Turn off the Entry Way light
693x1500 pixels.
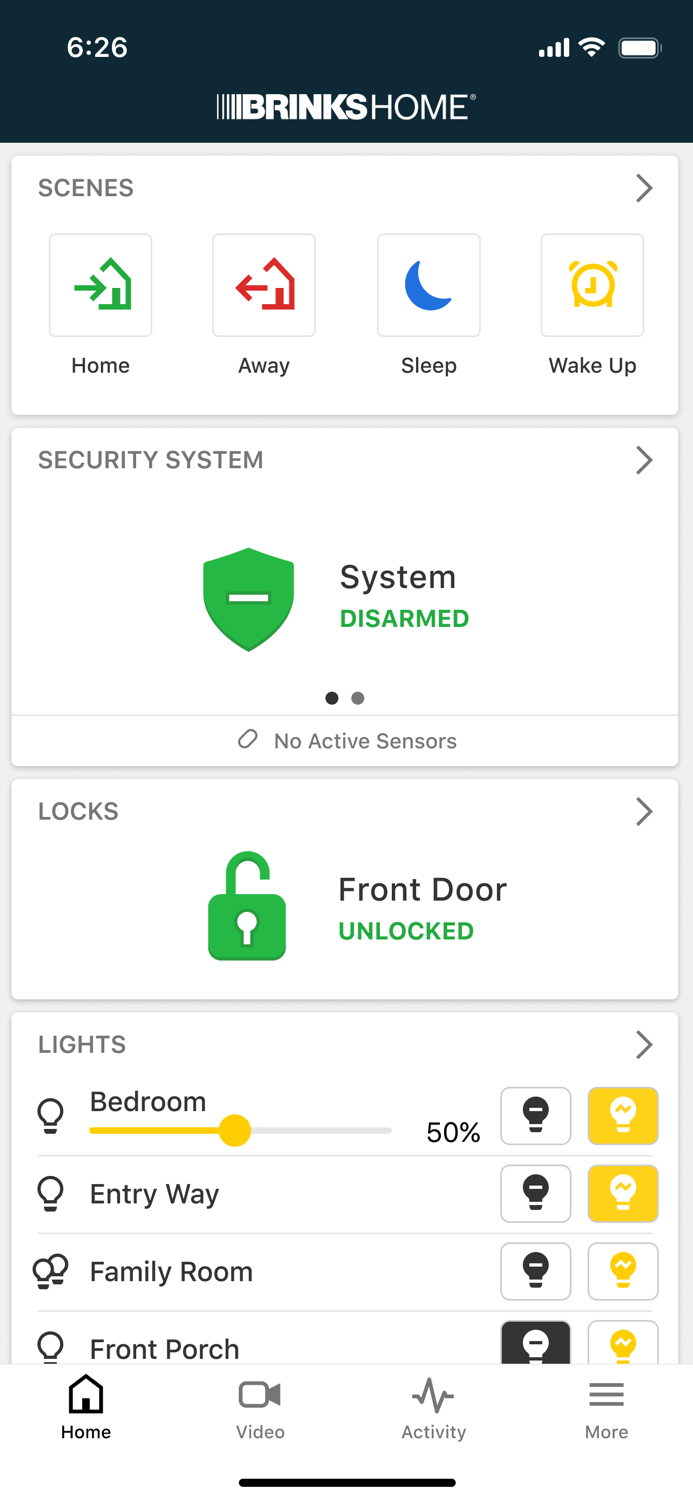[535, 1194]
